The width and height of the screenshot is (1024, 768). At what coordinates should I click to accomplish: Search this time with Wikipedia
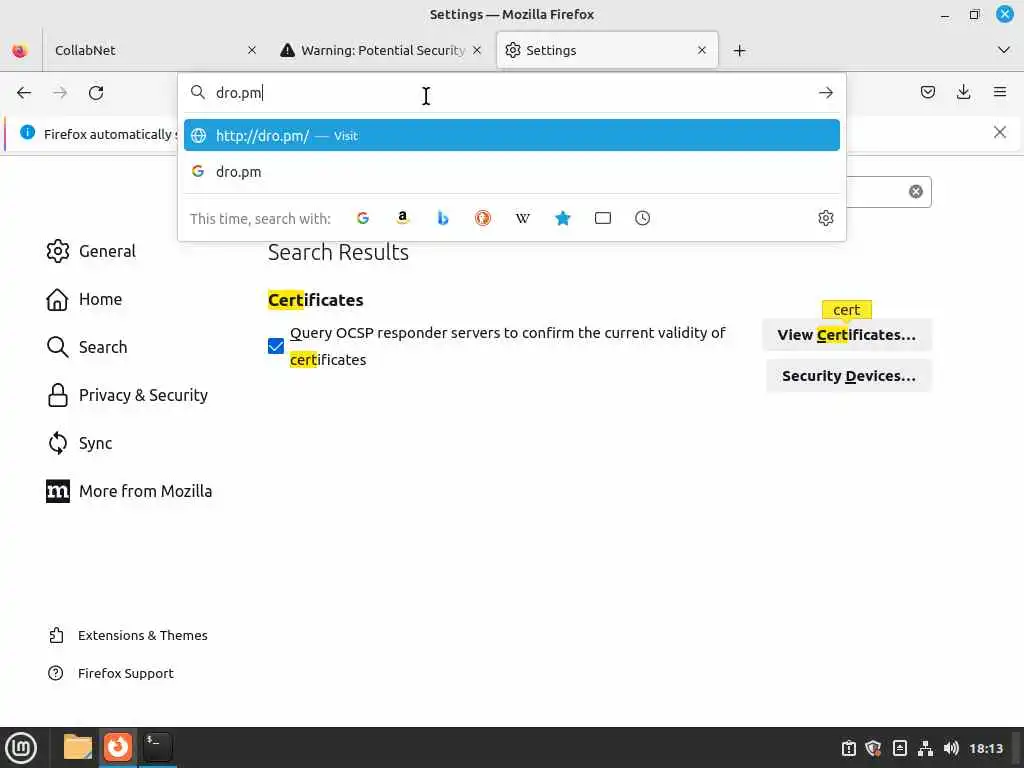(522, 218)
